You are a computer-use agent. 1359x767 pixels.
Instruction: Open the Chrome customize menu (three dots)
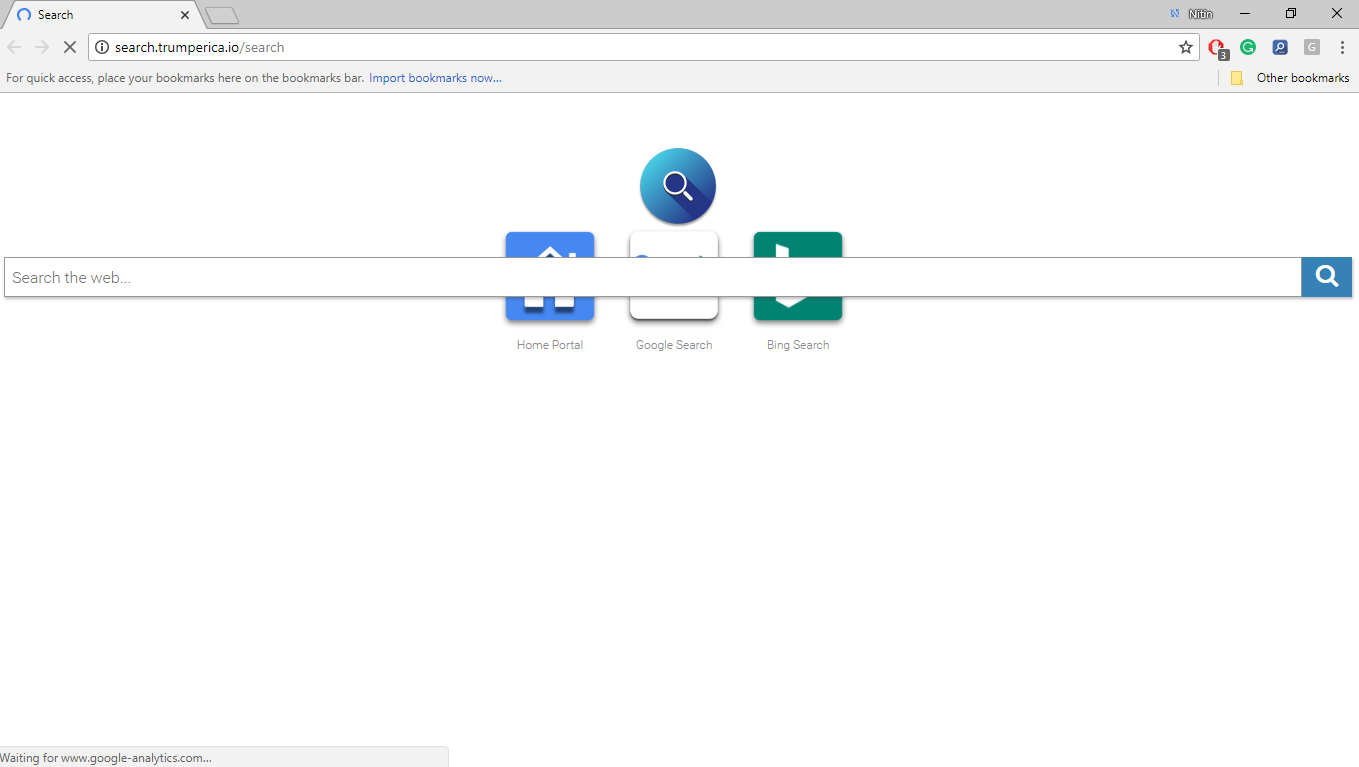pyautogui.click(x=1343, y=47)
